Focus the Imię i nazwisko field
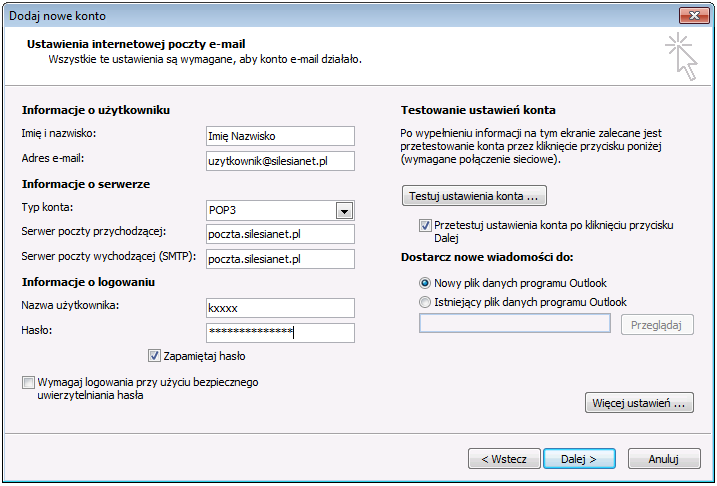The width and height of the screenshot is (717, 486). [279, 135]
